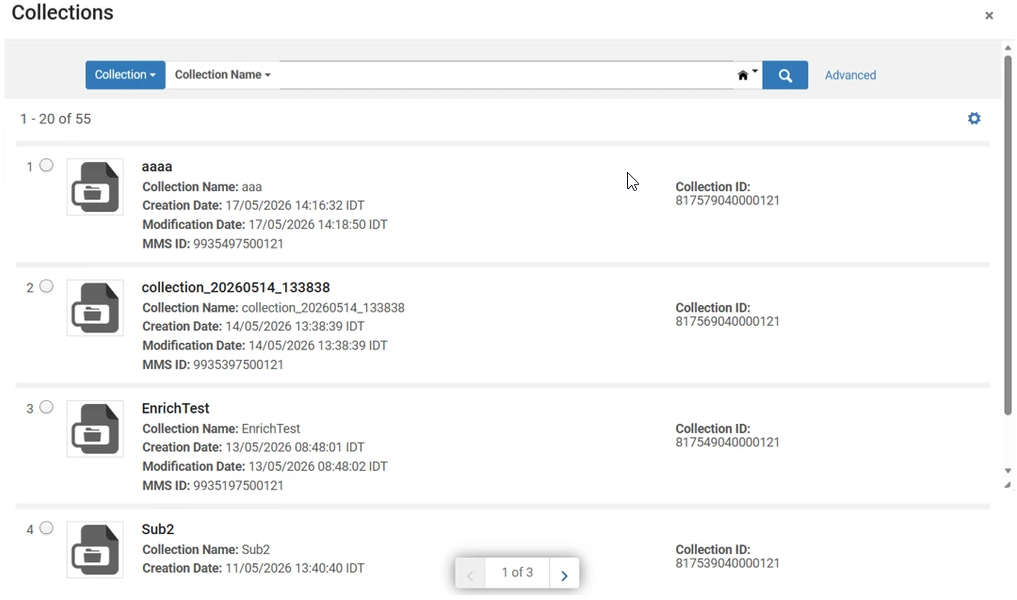Screen dimensions: 1017x600
Task: Go to next page arrow
Action: (564, 574)
